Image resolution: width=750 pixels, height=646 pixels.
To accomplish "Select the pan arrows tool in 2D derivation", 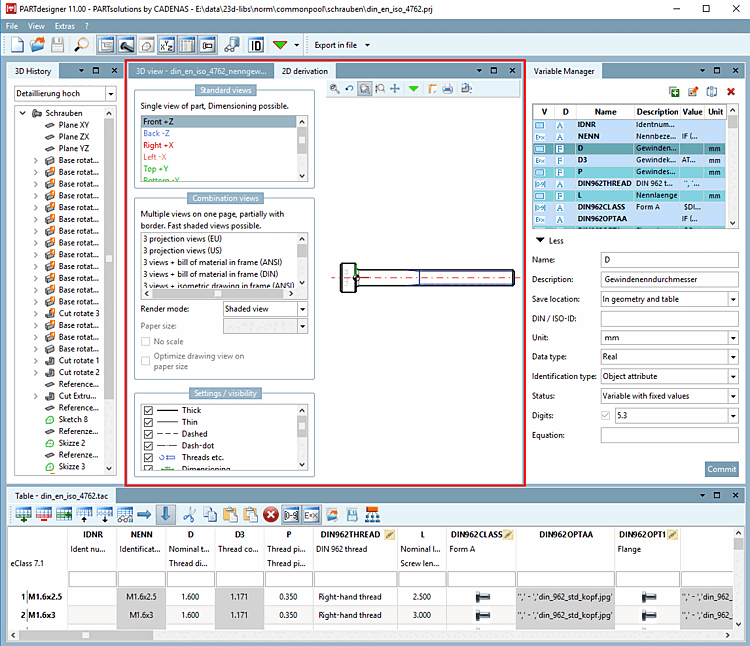I will tap(395, 89).
